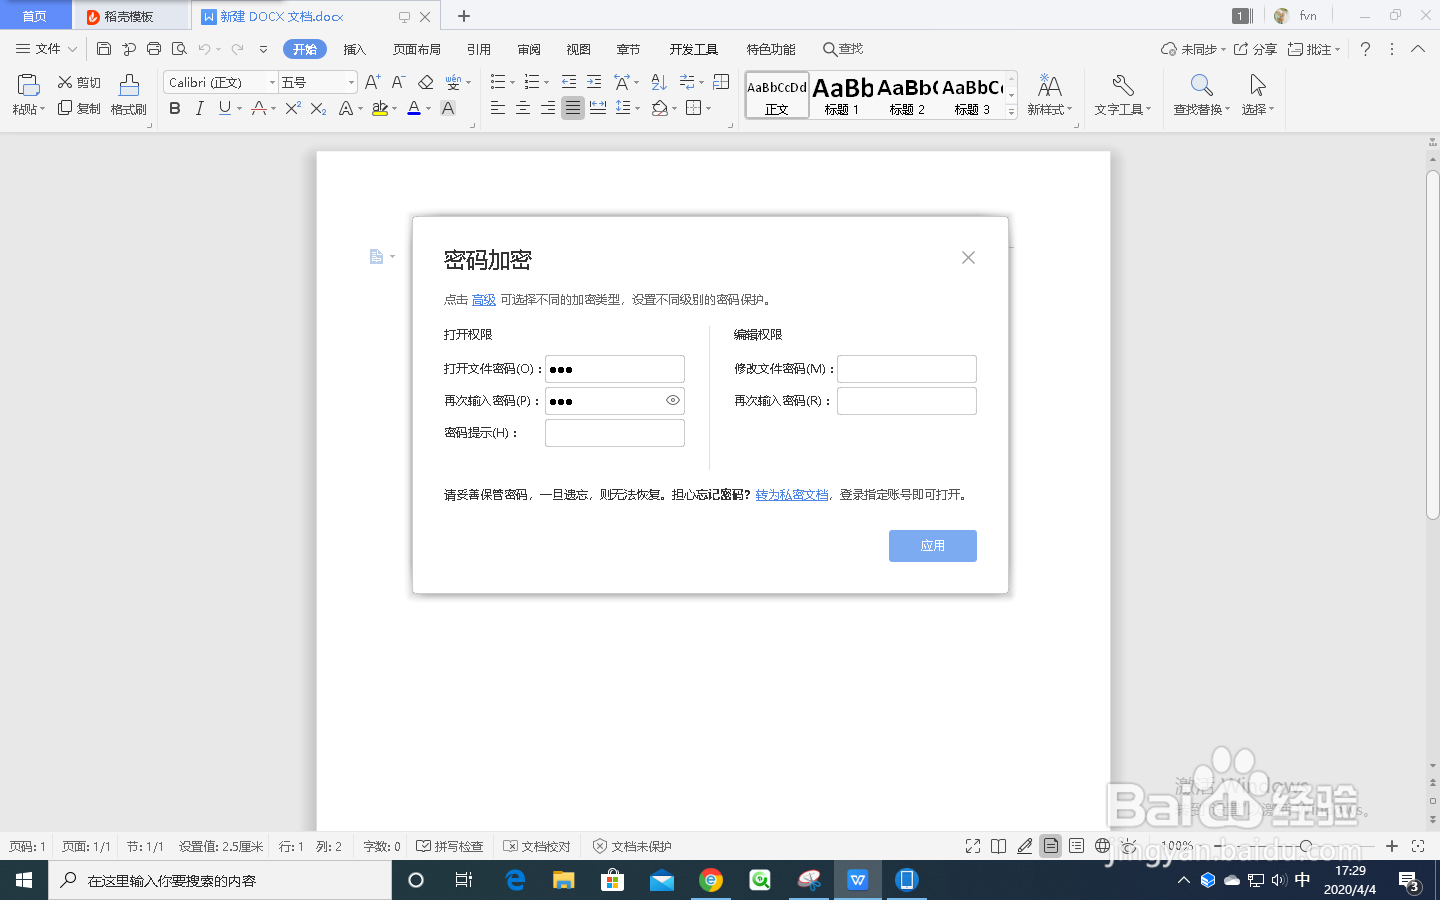Click the Paste (粘贴) clipboard icon

pyautogui.click(x=28, y=86)
